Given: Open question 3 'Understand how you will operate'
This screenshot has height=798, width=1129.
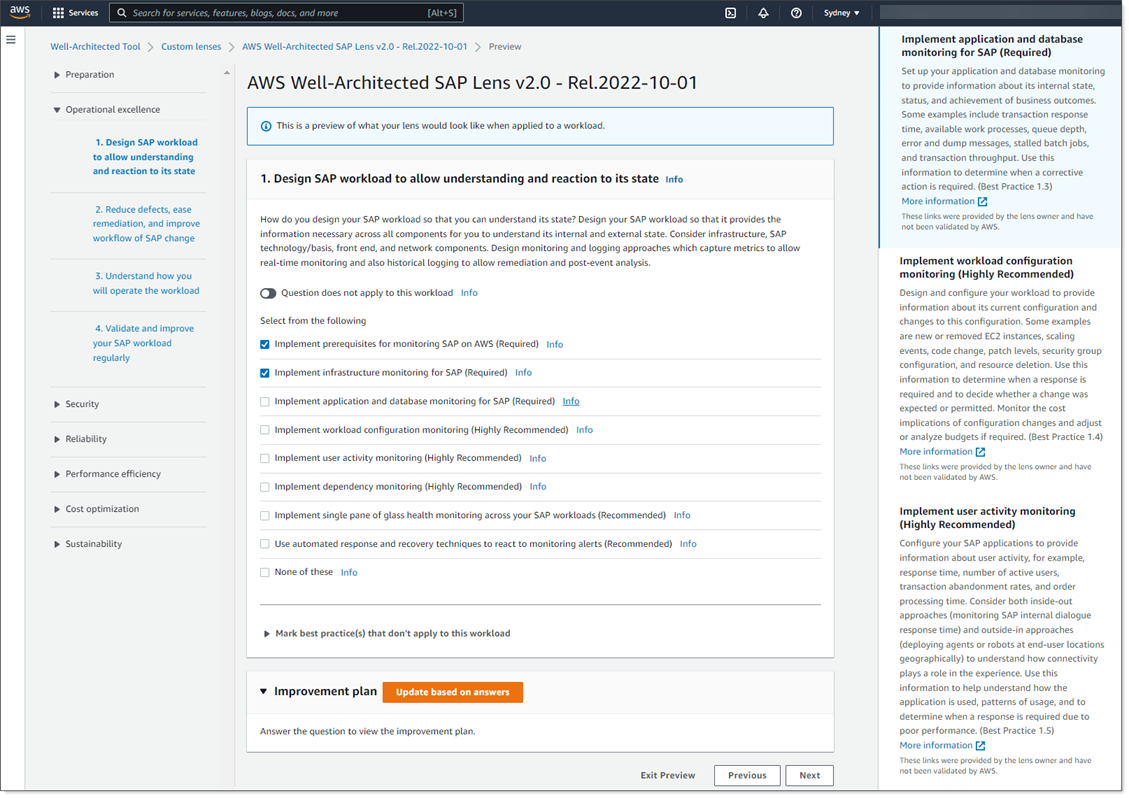Looking at the screenshot, I should pos(146,284).
